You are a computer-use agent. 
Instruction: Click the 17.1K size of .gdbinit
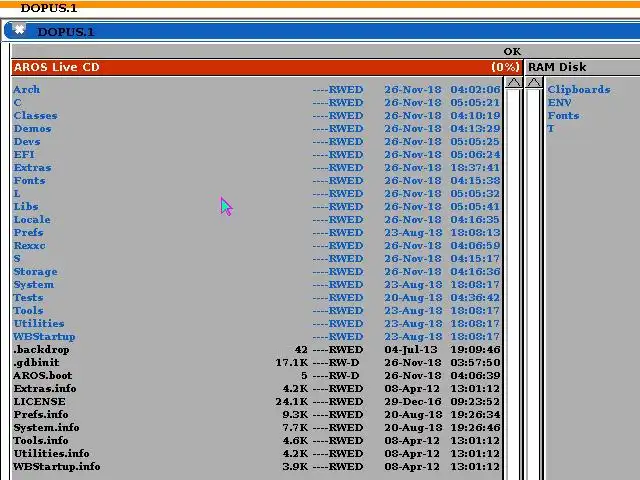point(291,363)
